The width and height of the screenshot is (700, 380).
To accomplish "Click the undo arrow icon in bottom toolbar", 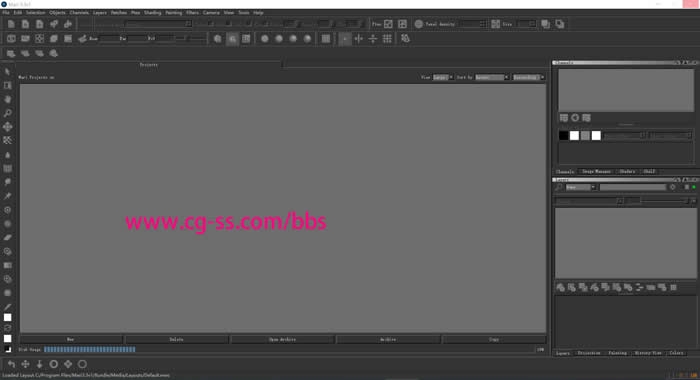I will [x=11, y=364].
